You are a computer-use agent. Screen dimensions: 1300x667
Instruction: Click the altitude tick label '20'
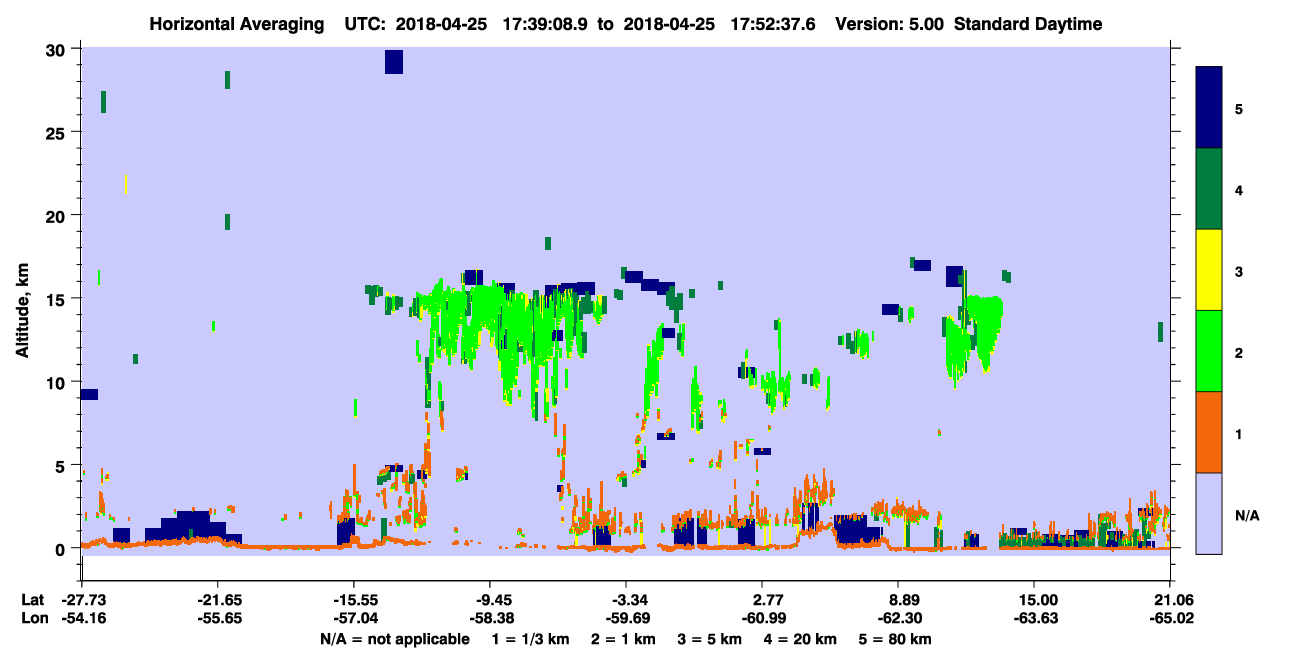(x=58, y=216)
